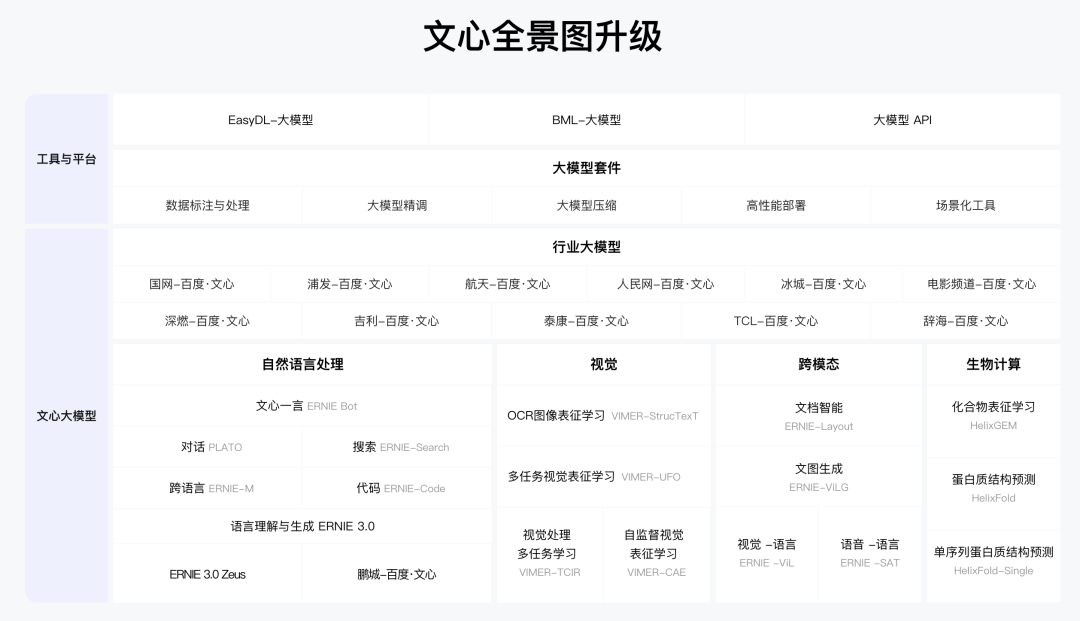1080x621 pixels.
Task: Click 语言理解与生成 ERNIE 3.0 row
Action: 302,527
